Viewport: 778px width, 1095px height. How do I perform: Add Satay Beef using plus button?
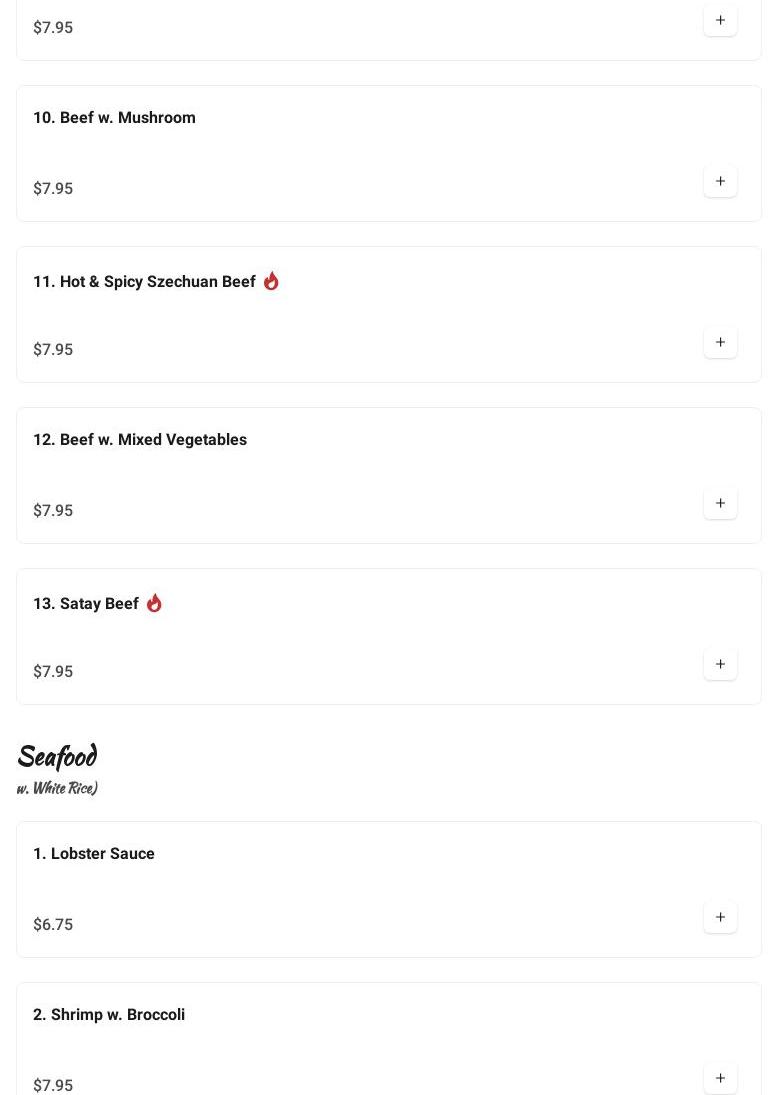tap(720, 664)
